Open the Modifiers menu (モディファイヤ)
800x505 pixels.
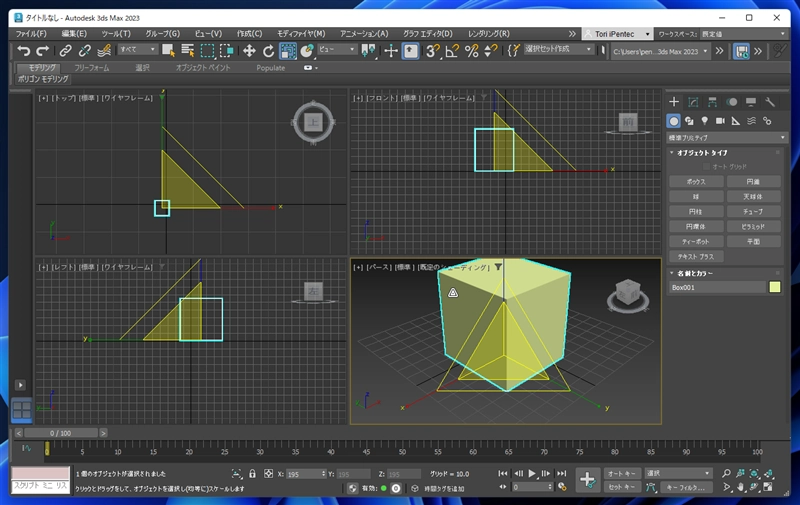pos(301,34)
